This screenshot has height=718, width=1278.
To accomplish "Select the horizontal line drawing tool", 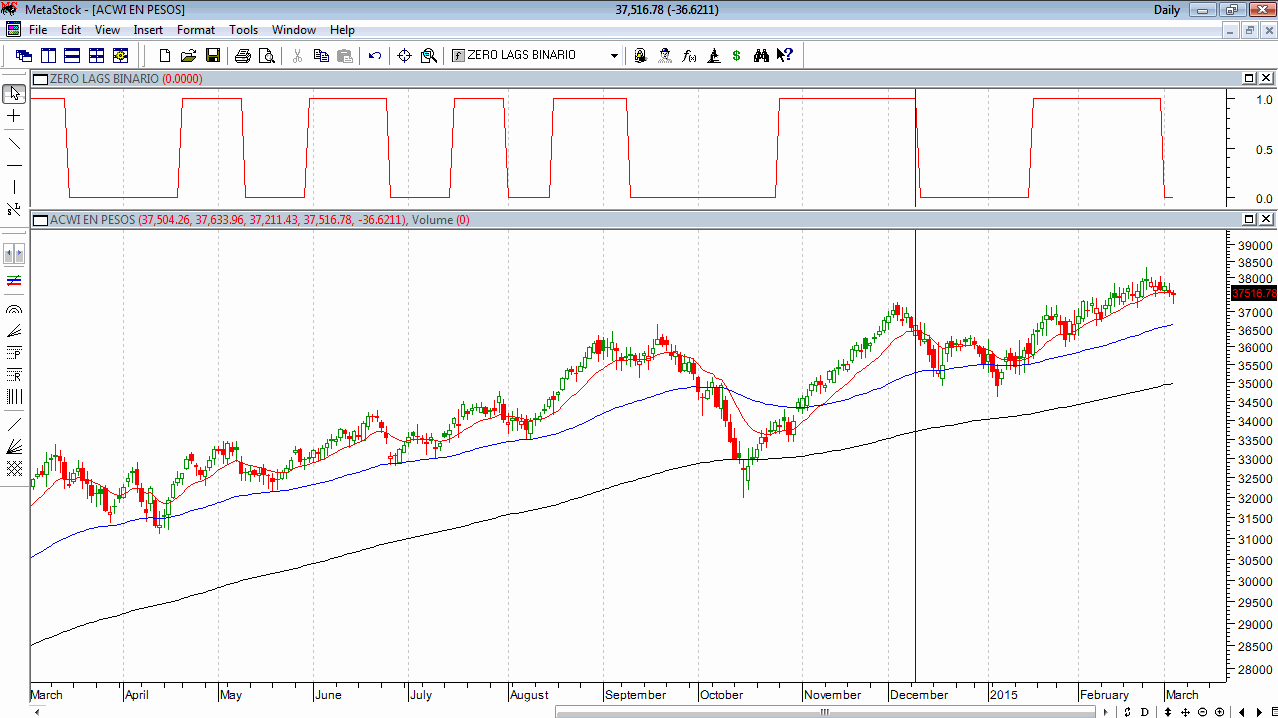I will click(x=14, y=164).
